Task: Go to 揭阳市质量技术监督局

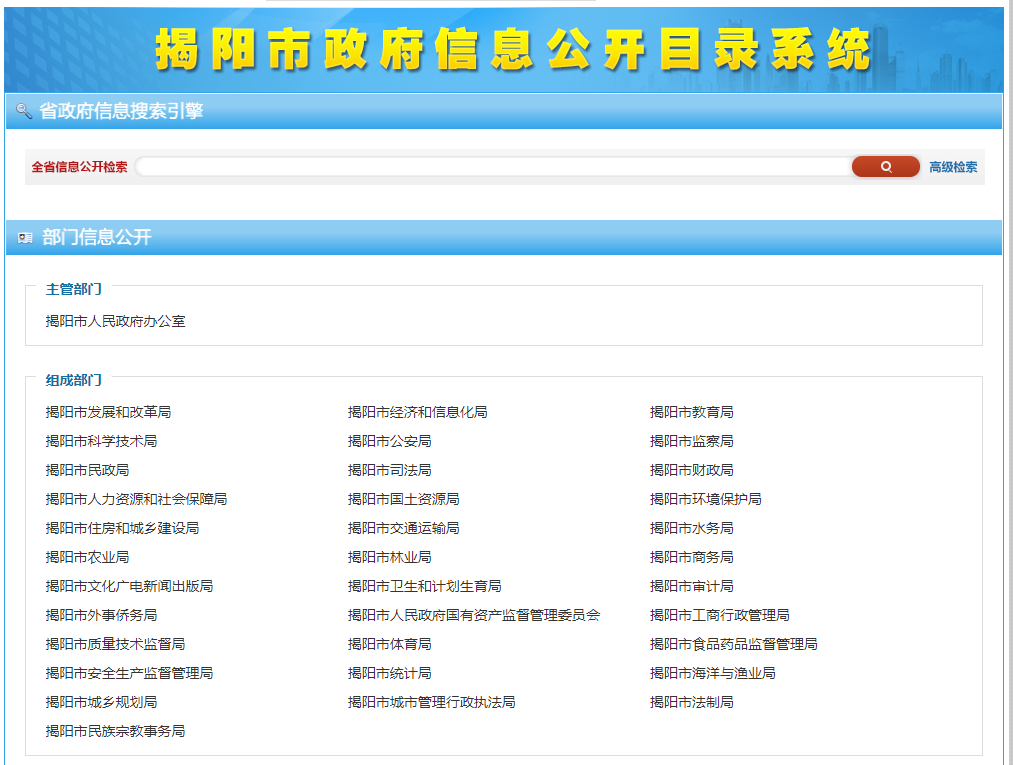Action: tap(116, 645)
